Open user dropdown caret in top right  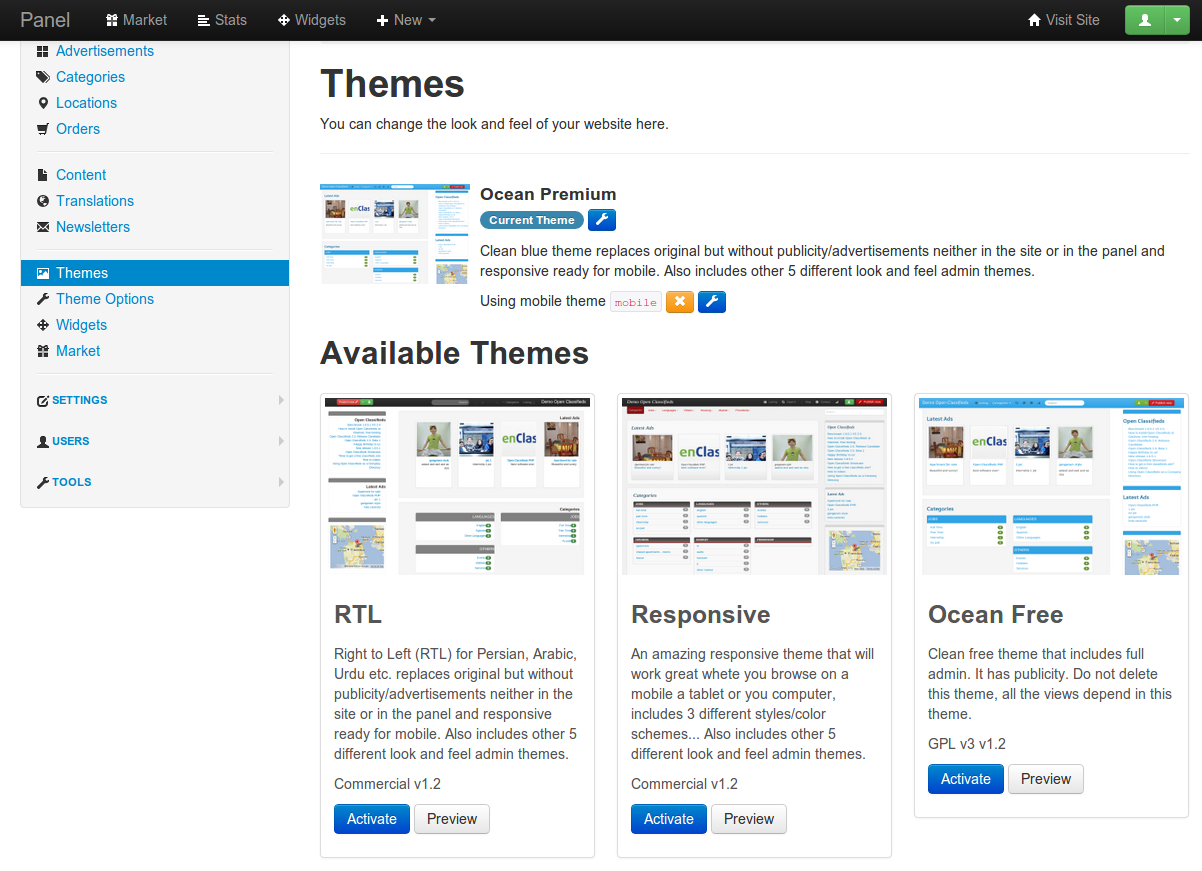coord(1174,20)
